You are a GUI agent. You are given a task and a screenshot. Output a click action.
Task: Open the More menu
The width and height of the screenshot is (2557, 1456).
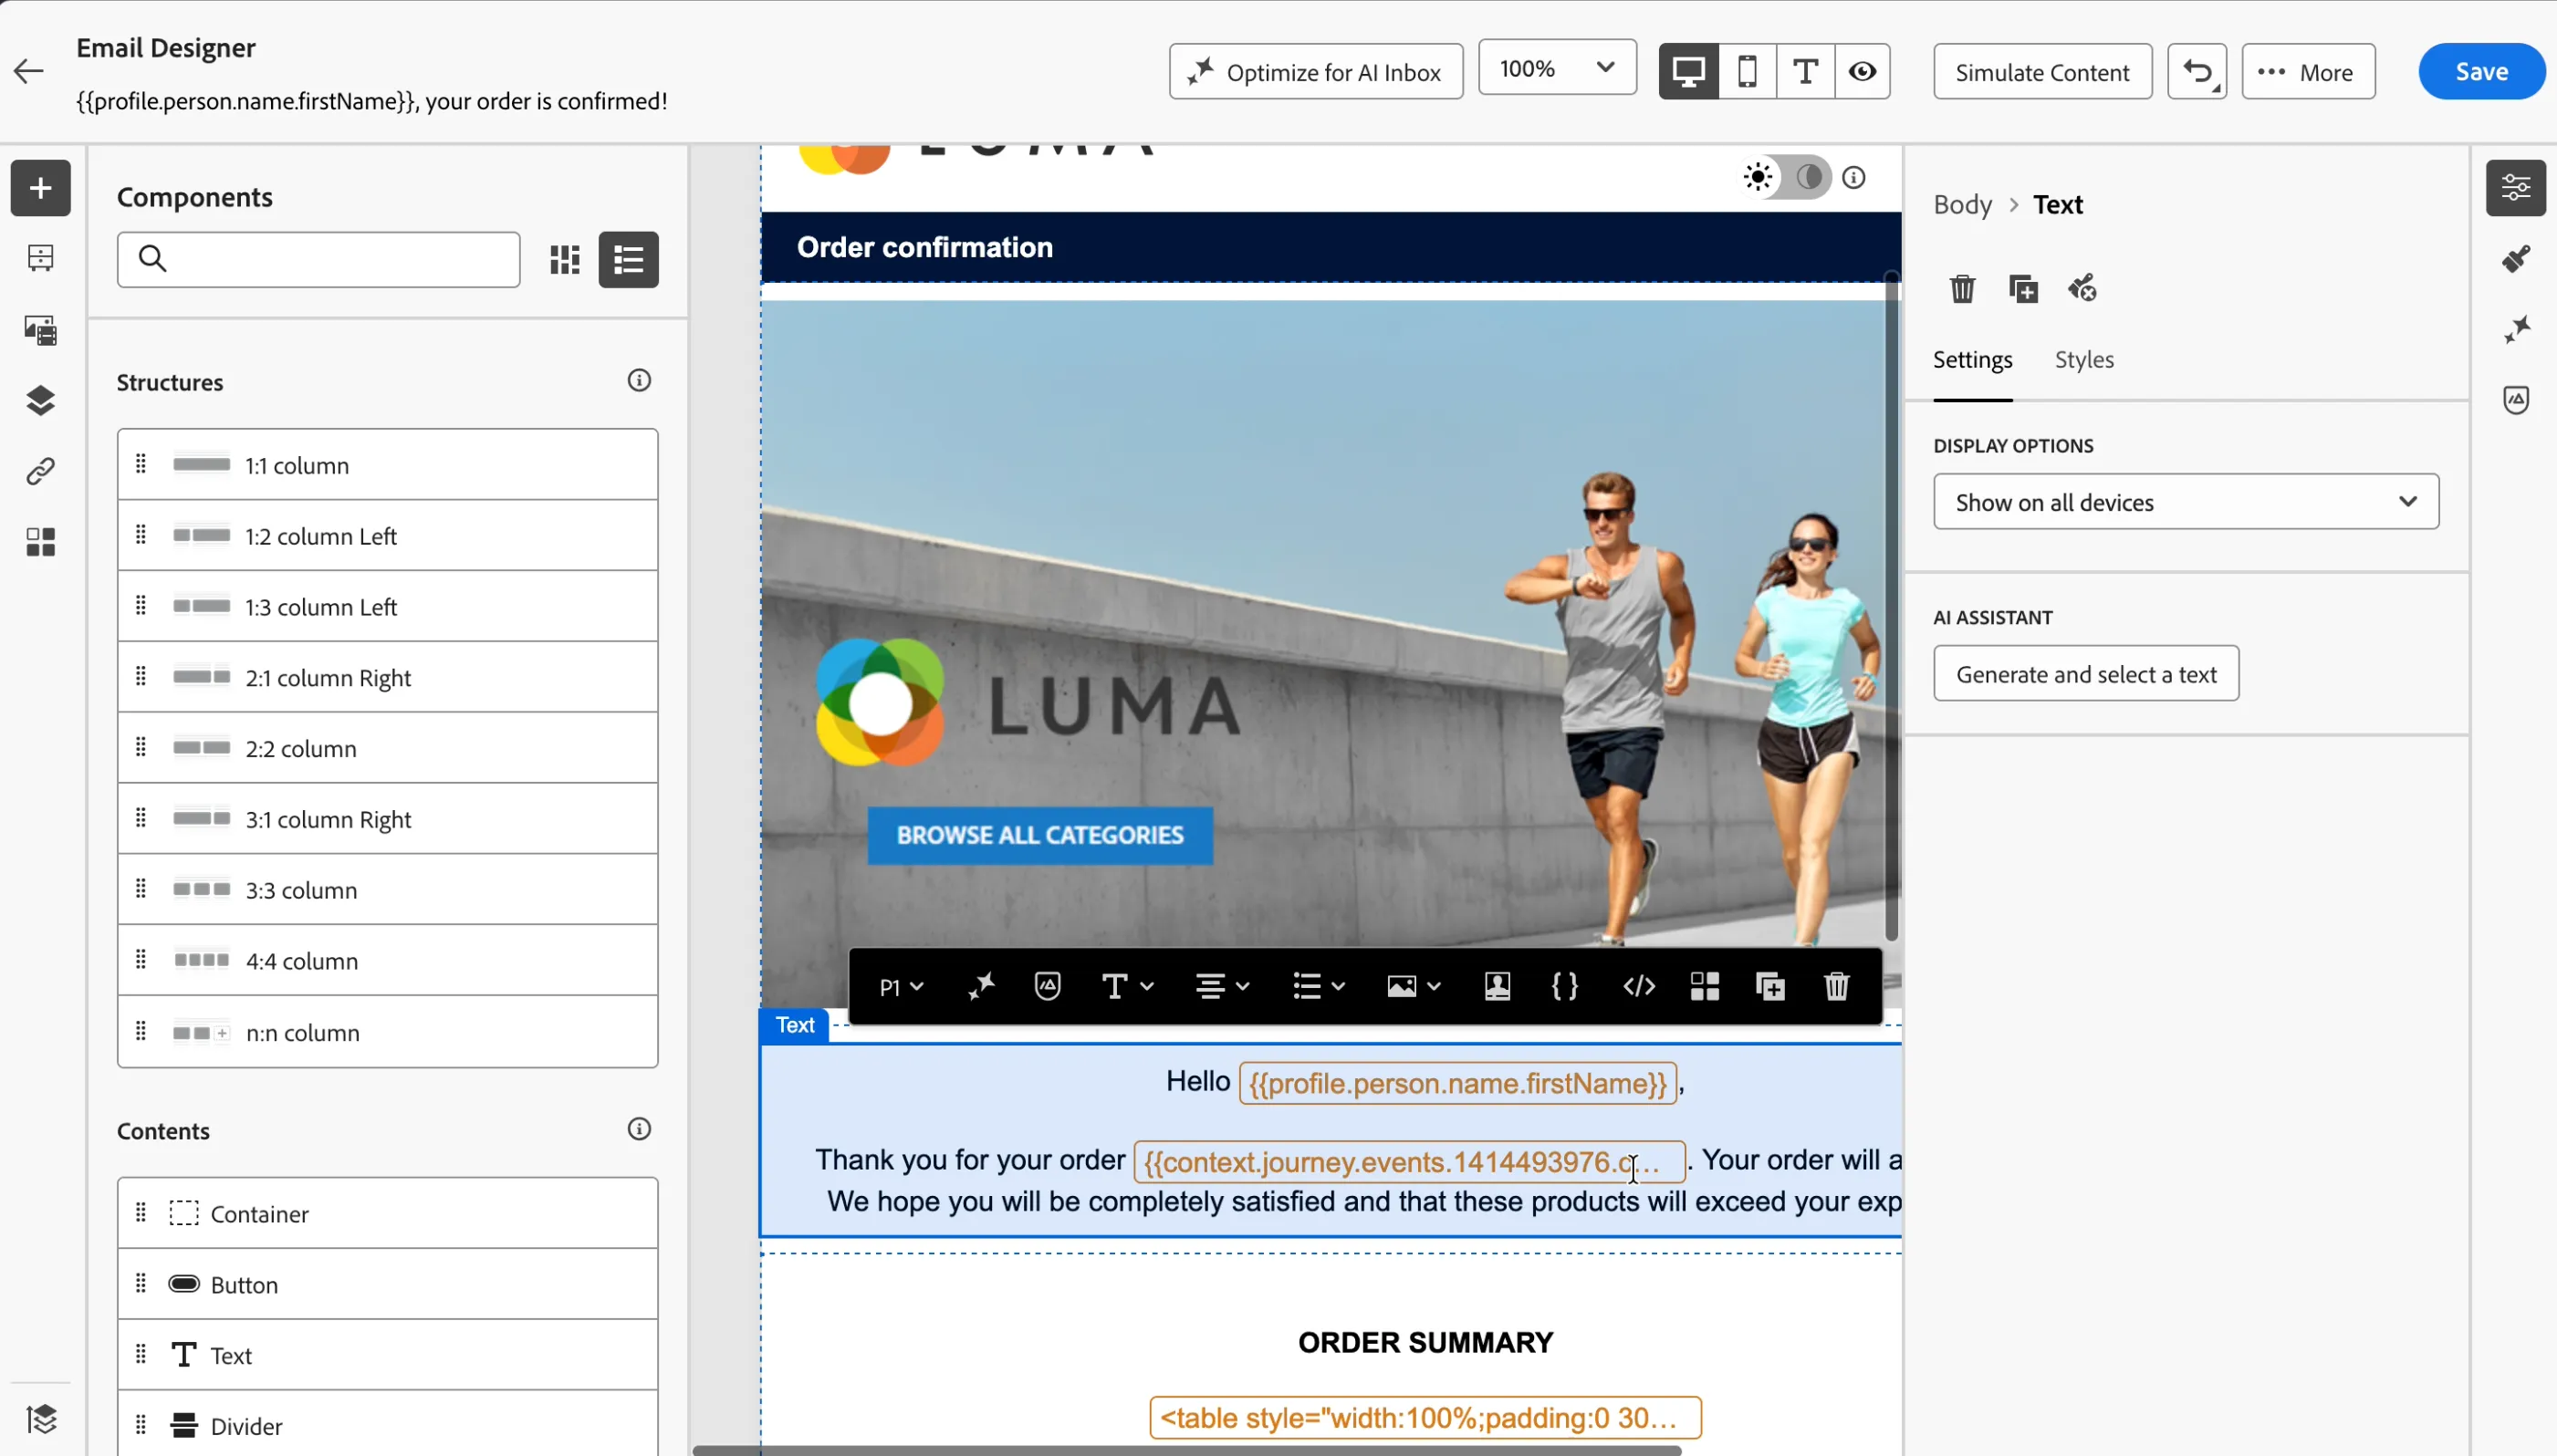2308,72
